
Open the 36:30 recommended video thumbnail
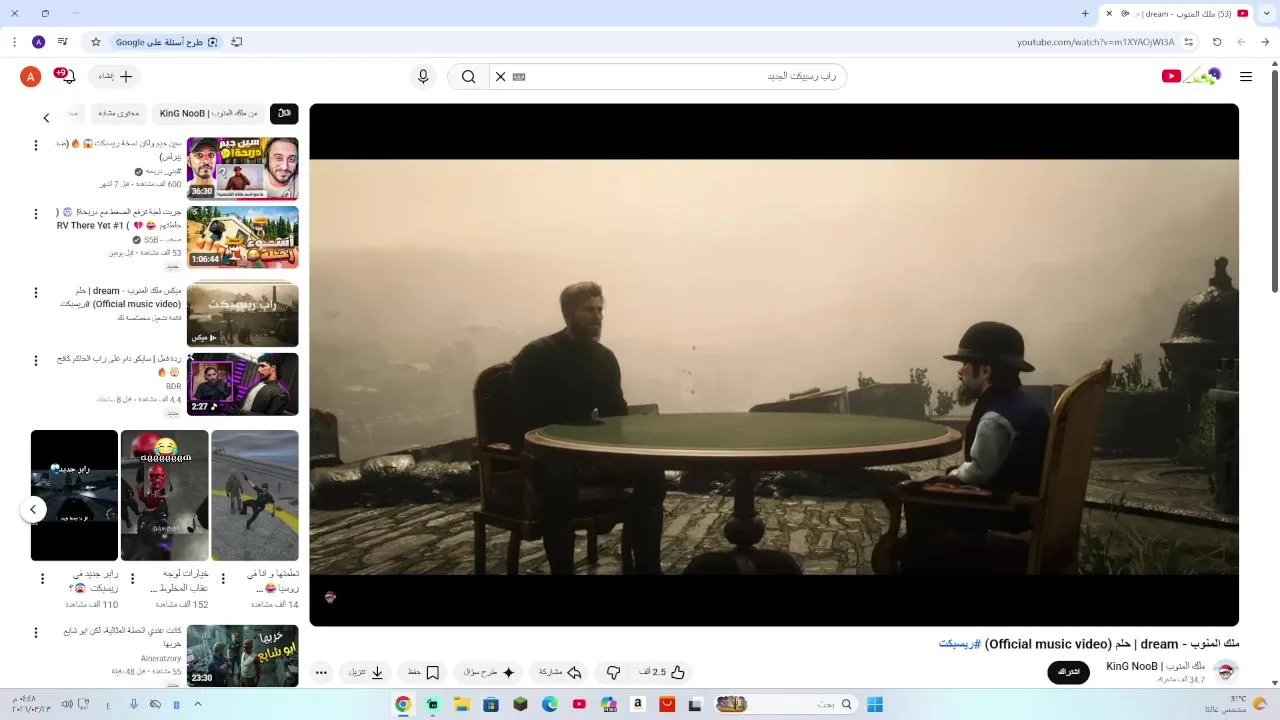pos(242,168)
